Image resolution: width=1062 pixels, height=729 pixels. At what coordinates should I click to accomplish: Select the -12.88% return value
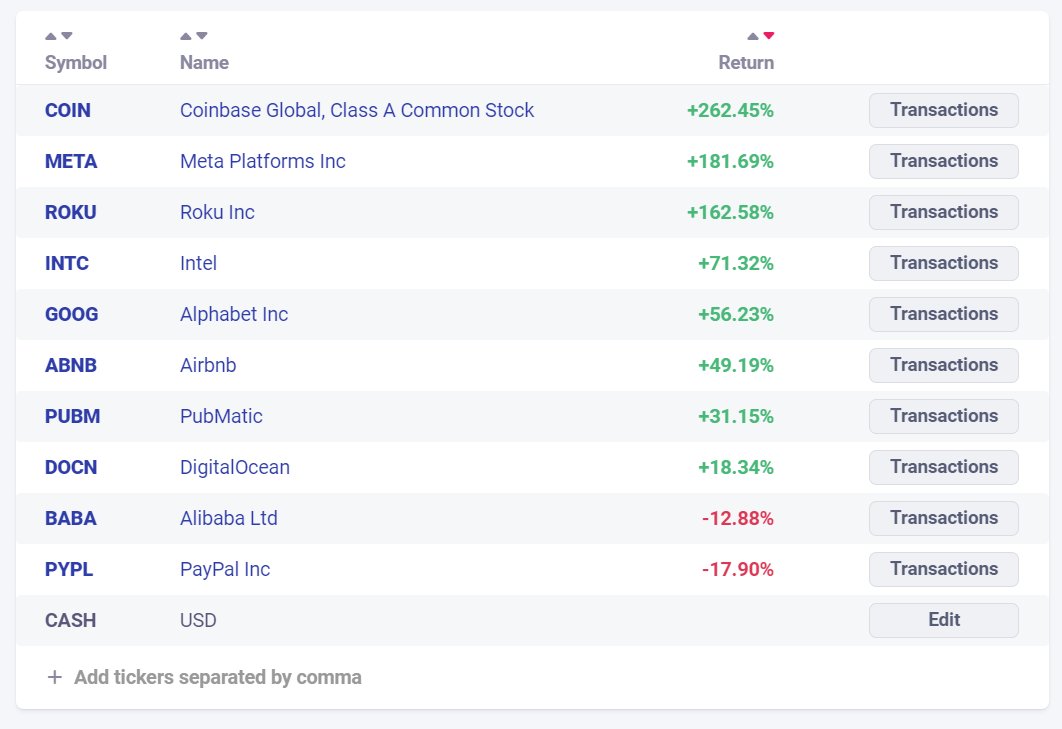pos(738,518)
